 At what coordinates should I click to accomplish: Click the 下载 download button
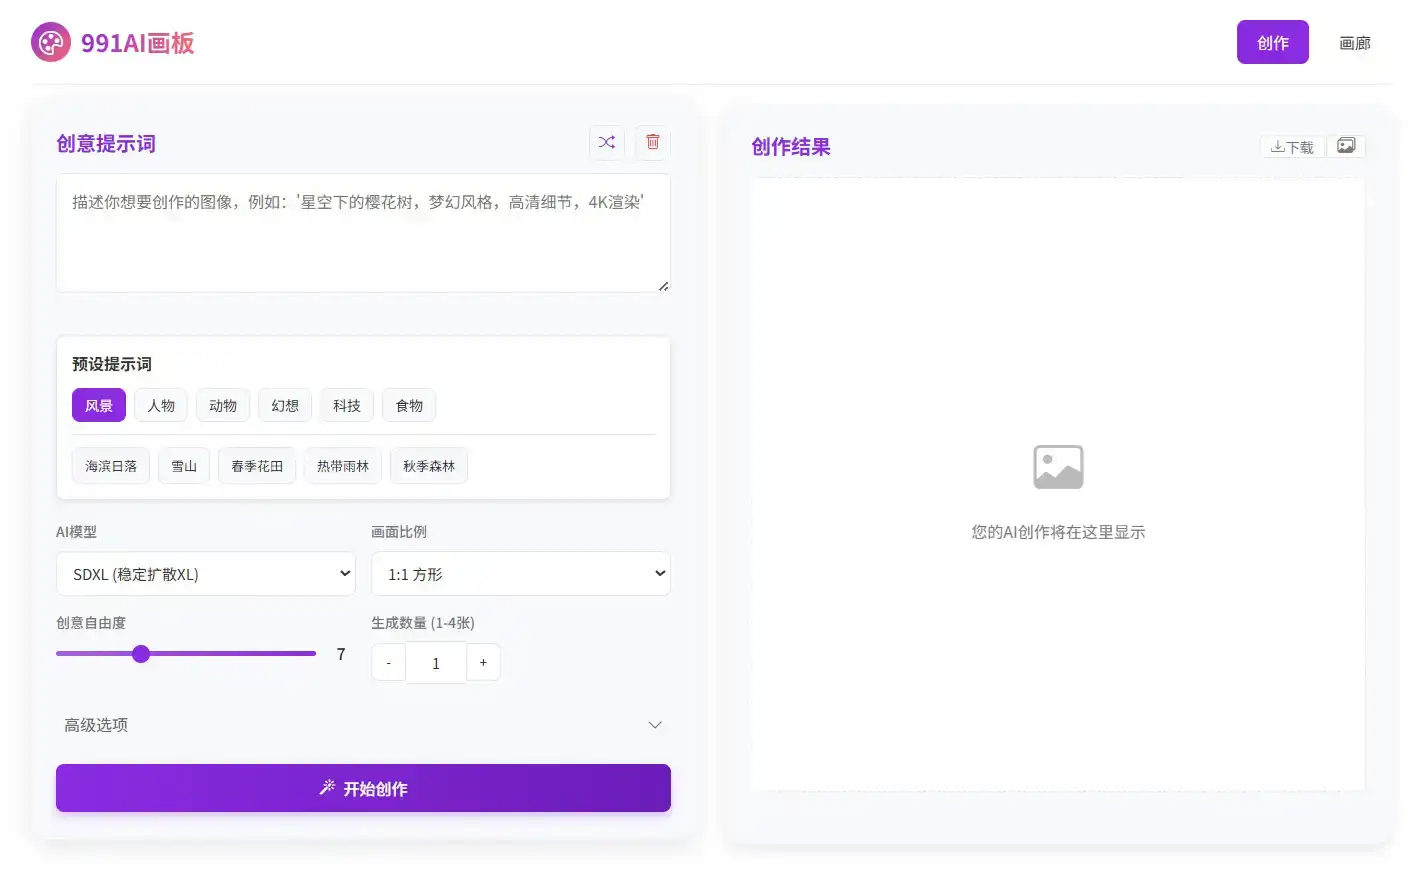tap(1292, 147)
